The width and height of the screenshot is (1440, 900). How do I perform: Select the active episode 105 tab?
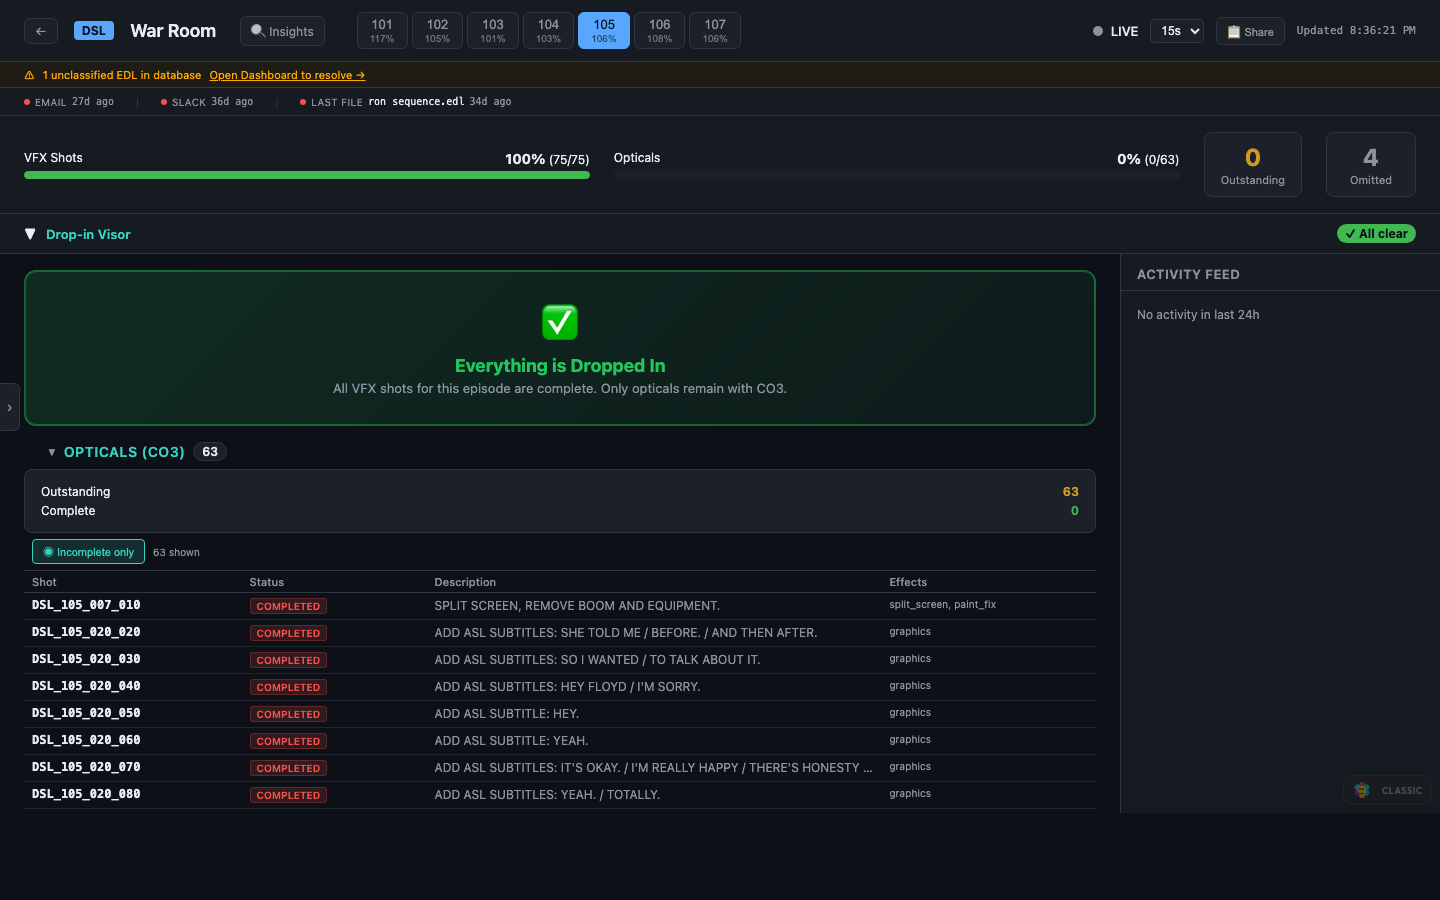pyautogui.click(x=604, y=30)
